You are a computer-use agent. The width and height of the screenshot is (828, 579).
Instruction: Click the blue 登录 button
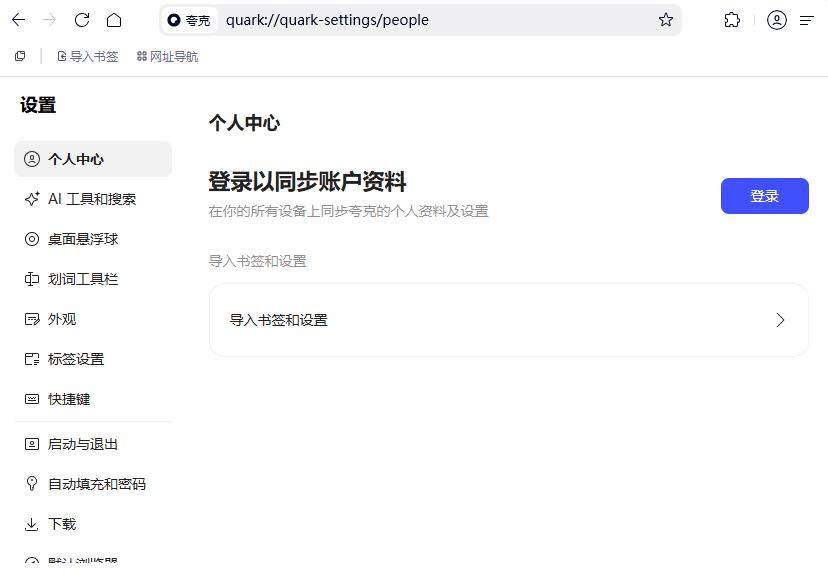[765, 196]
